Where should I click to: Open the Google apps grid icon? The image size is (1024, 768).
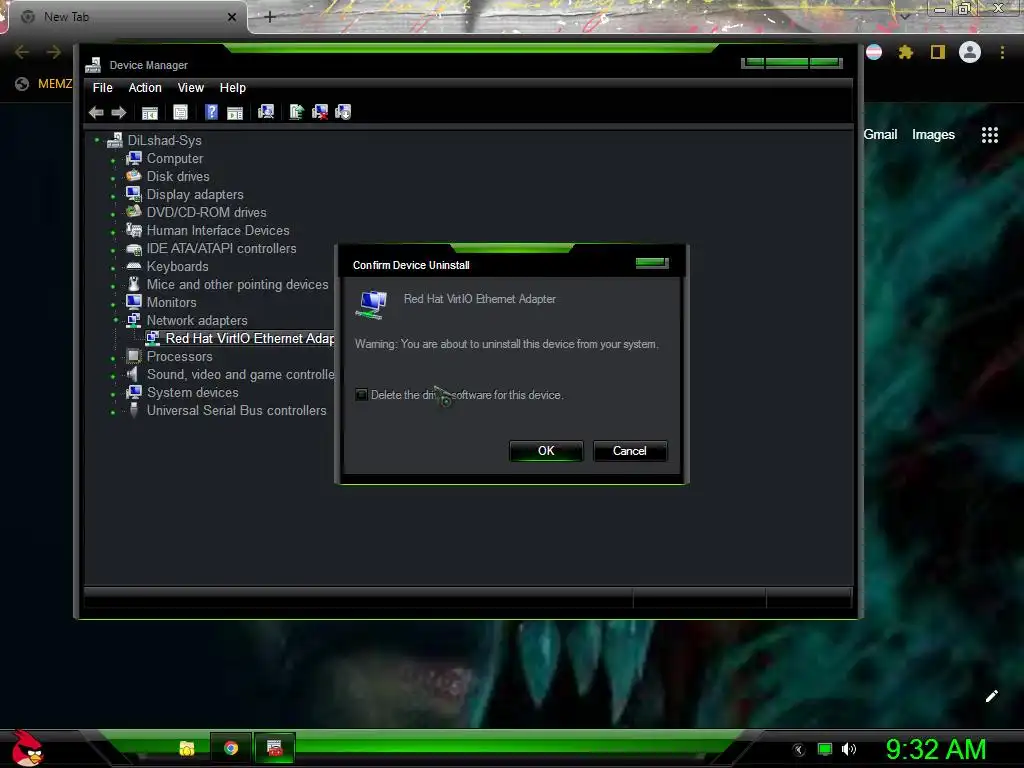pos(989,135)
